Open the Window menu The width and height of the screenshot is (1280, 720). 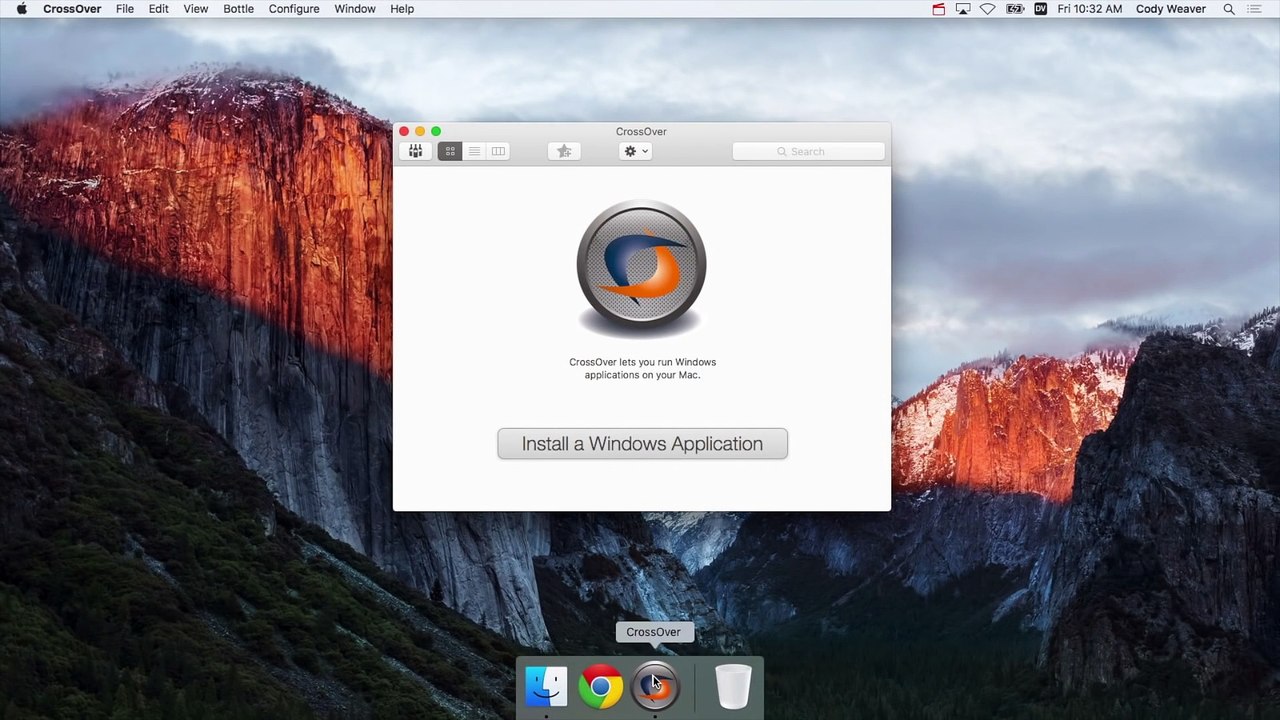pyautogui.click(x=355, y=9)
